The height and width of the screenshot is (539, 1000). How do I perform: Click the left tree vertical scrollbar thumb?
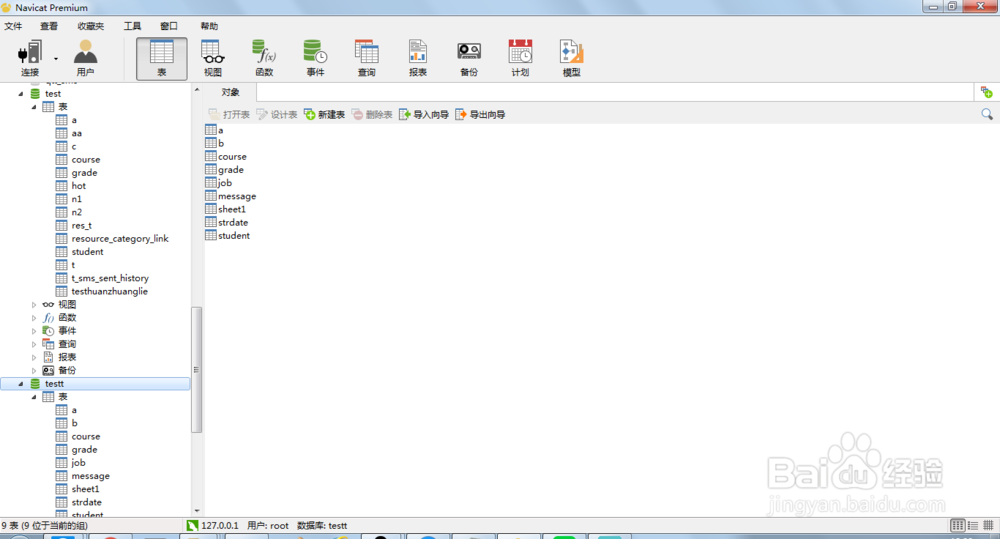coord(196,369)
